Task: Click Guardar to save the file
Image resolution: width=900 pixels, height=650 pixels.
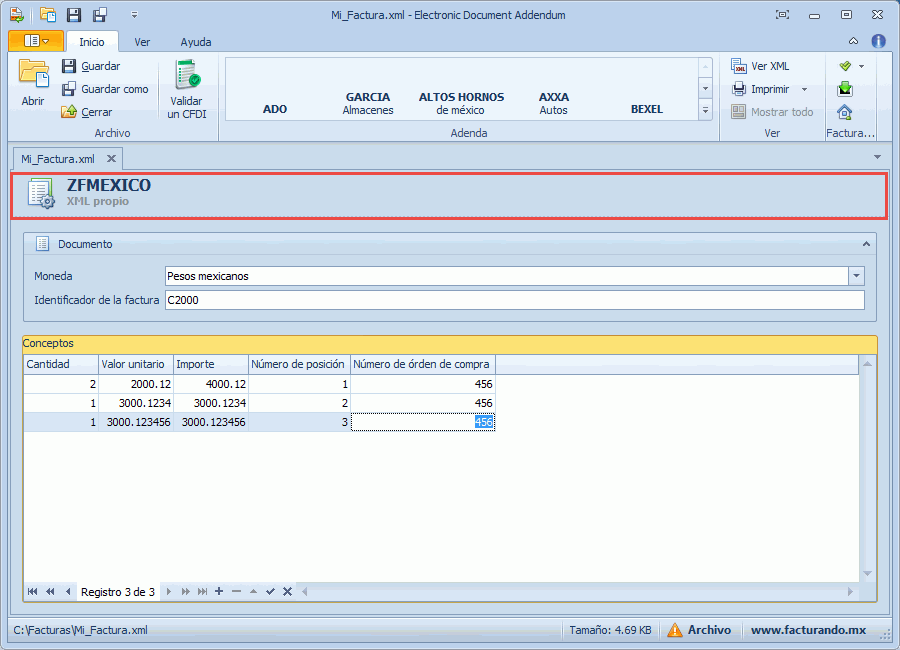Action: tap(100, 66)
